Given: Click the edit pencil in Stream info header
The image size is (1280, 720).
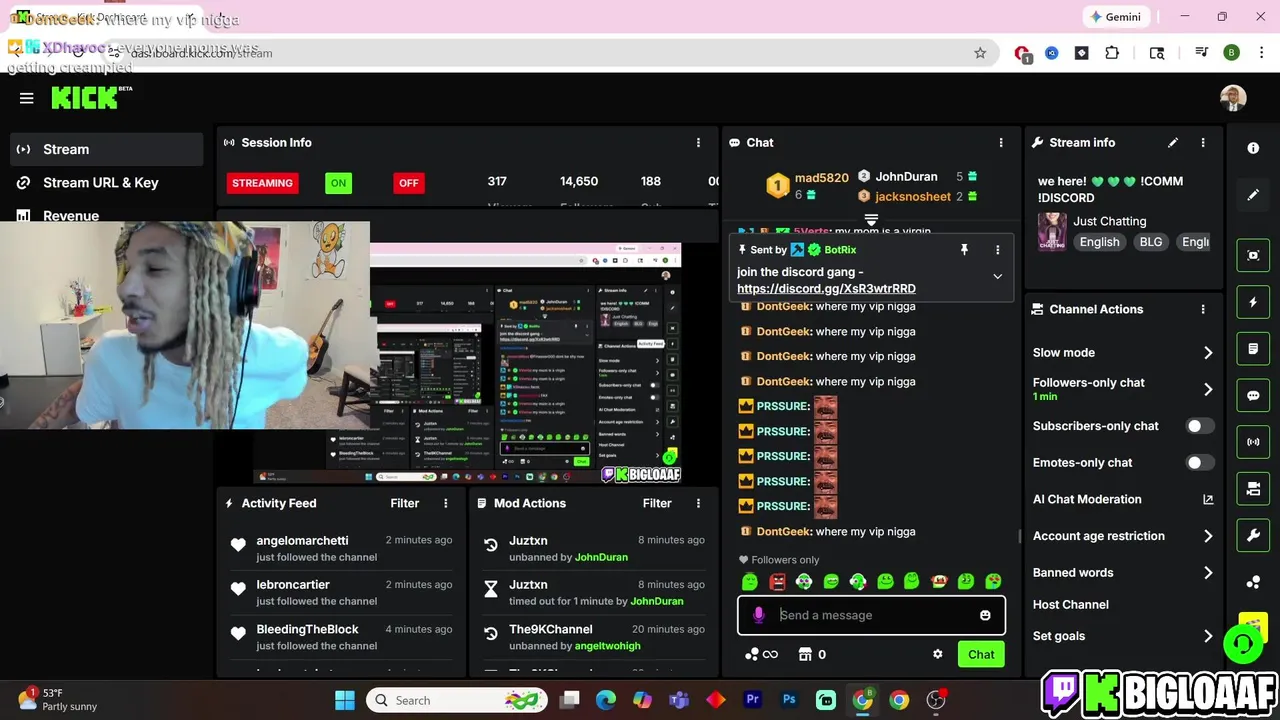Looking at the screenshot, I should pos(1173,143).
